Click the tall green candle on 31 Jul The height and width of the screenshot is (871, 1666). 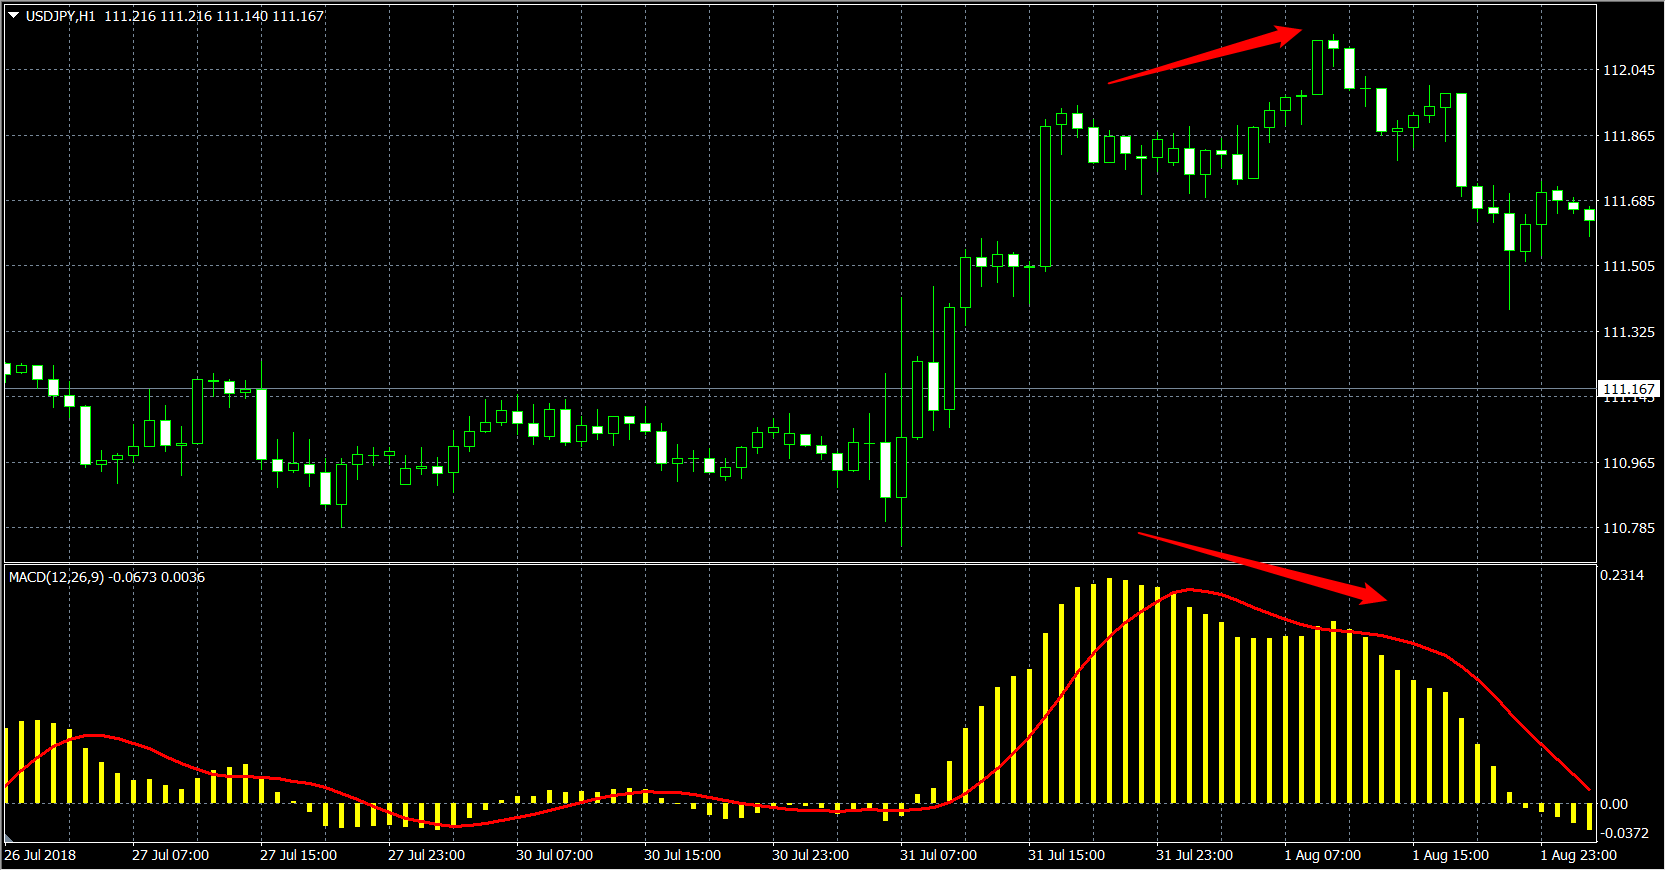tap(1046, 195)
